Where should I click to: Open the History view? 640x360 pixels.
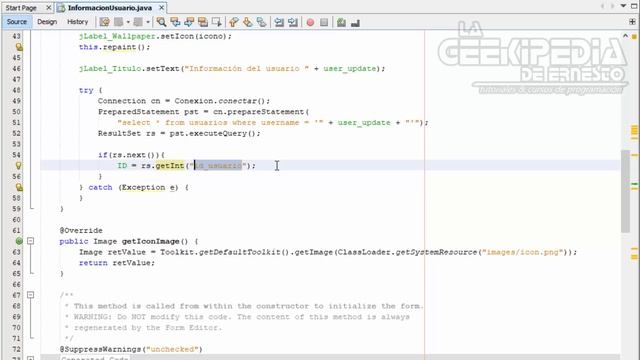click(78, 22)
